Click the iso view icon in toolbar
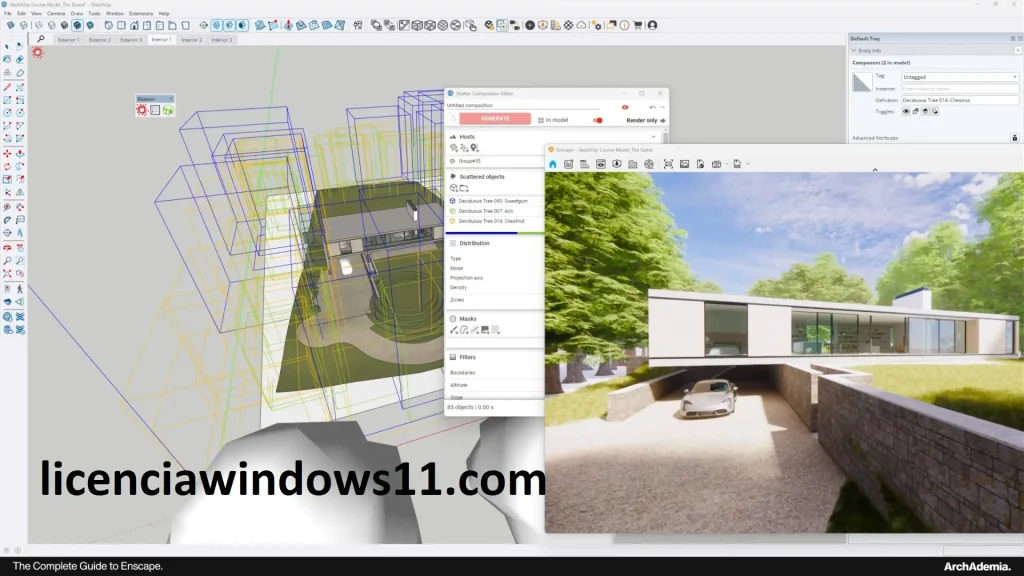The height and width of the screenshot is (576, 1024). [108, 25]
